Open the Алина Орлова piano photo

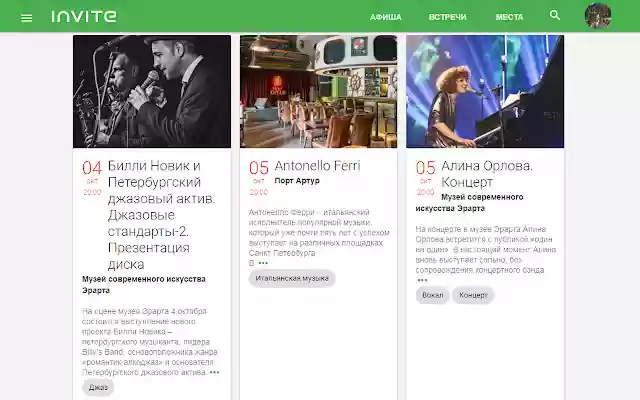click(x=485, y=91)
